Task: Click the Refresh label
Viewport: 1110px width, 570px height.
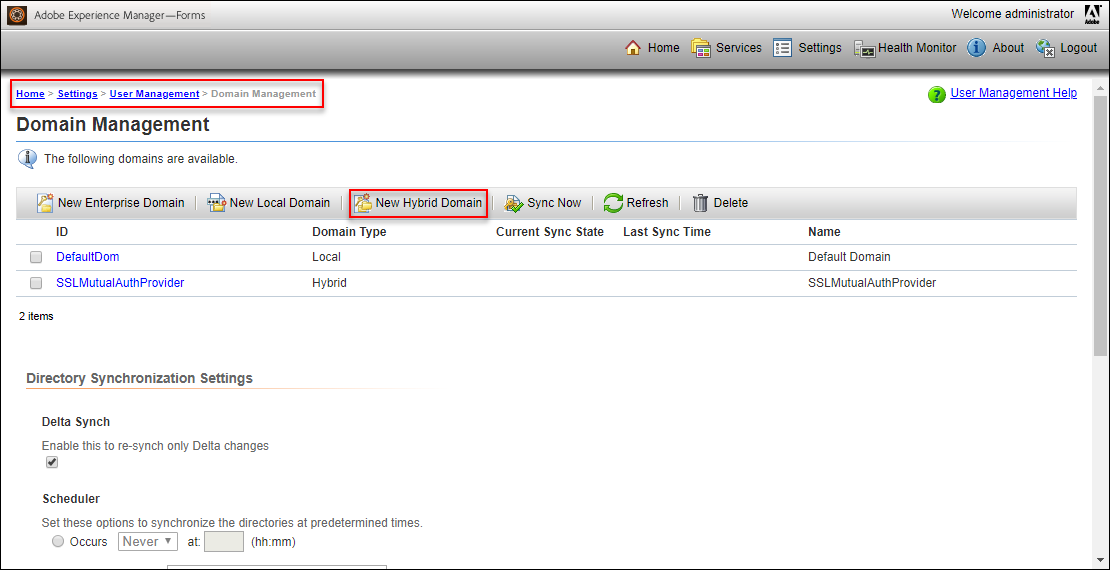Action: (x=647, y=203)
